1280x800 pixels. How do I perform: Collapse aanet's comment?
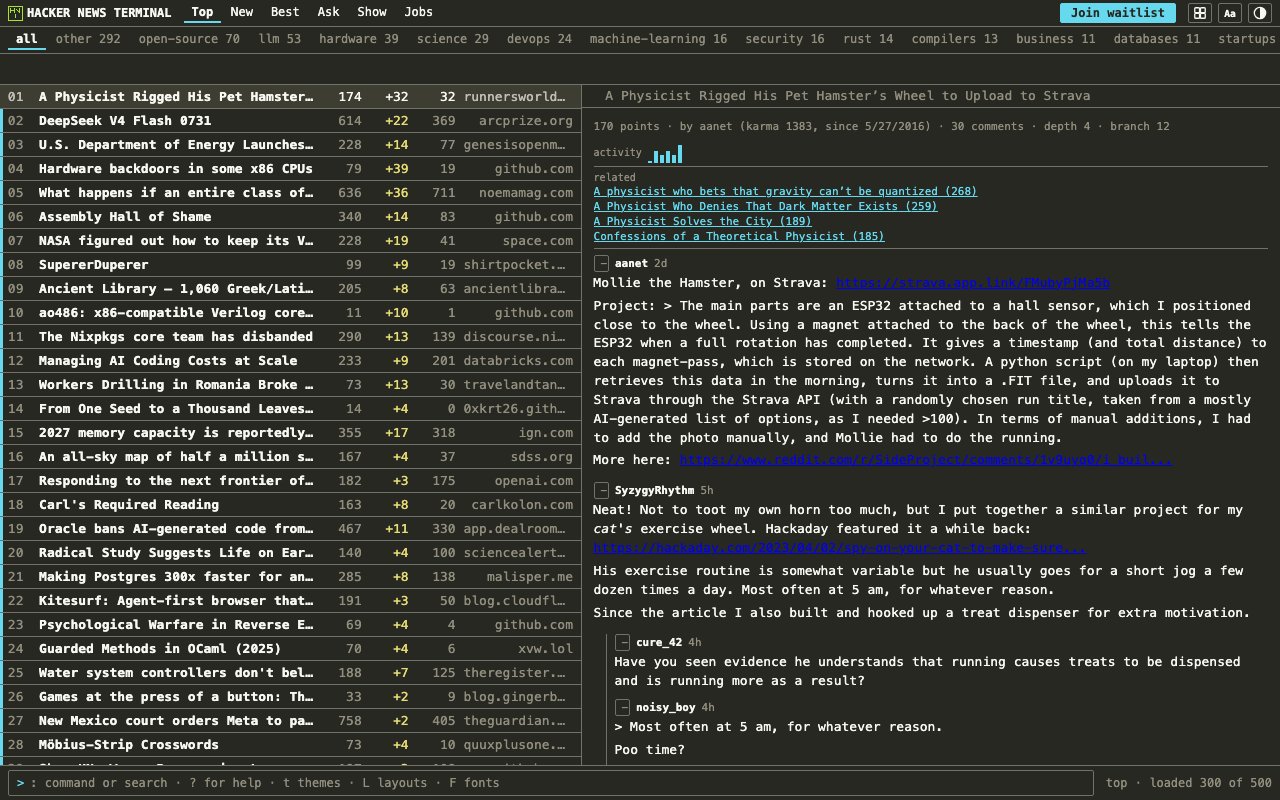(x=602, y=263)
